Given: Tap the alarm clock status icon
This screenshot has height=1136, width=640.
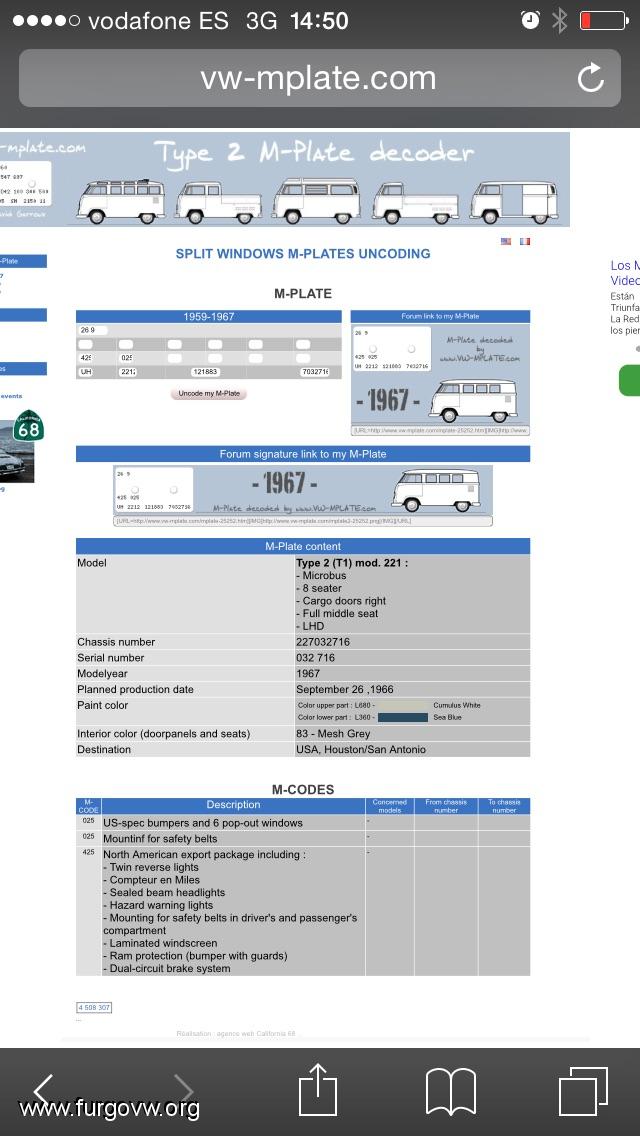Looking at the screenshot, I should pos(530,20).
